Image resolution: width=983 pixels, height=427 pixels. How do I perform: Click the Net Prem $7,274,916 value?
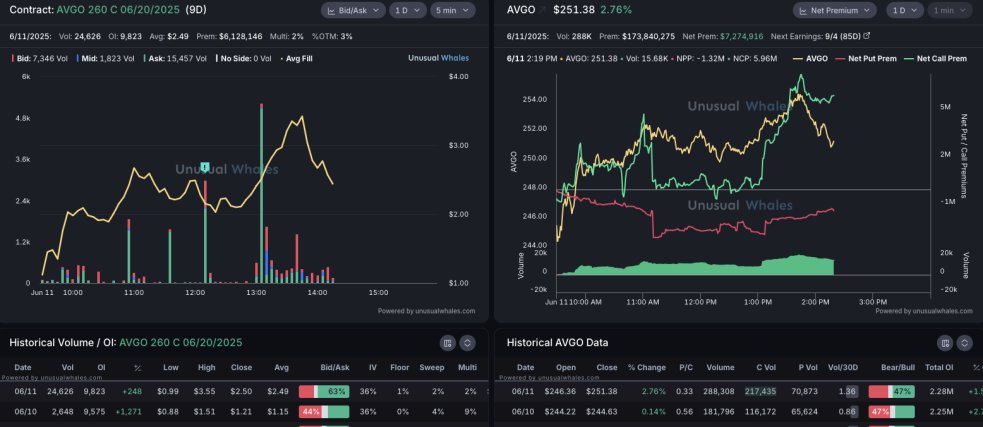(741, 36)
